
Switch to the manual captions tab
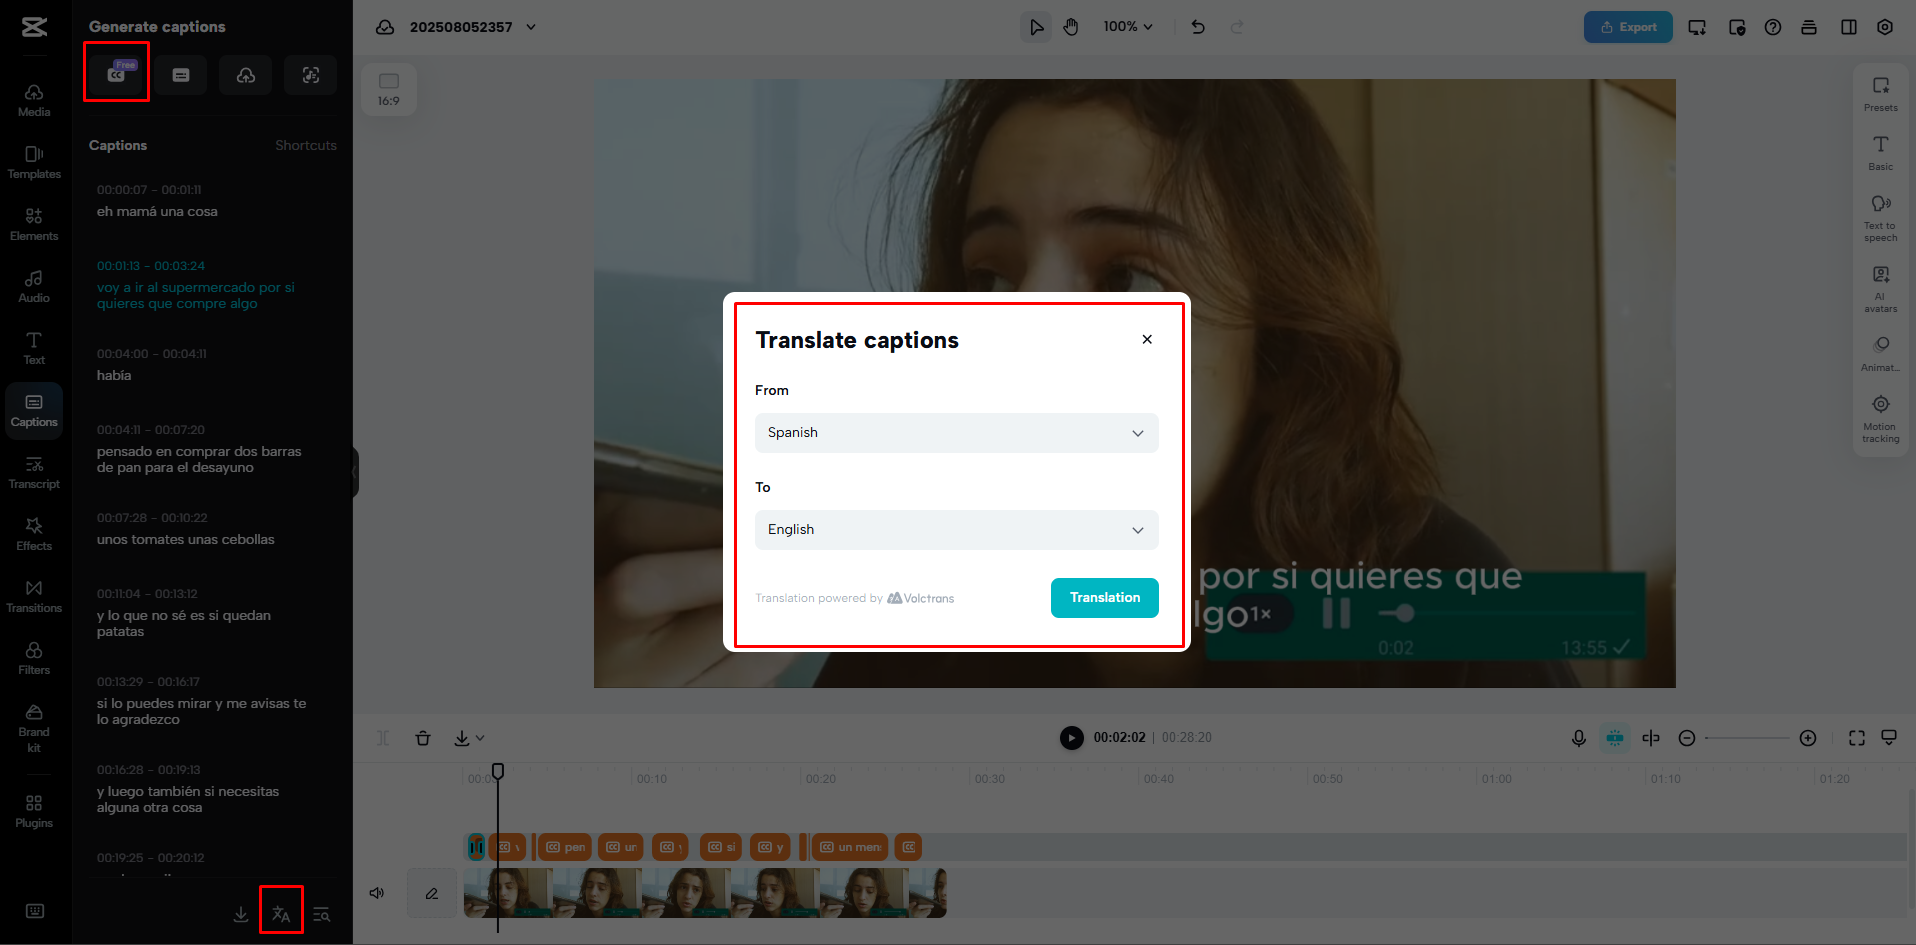click(x=180, y=74)
